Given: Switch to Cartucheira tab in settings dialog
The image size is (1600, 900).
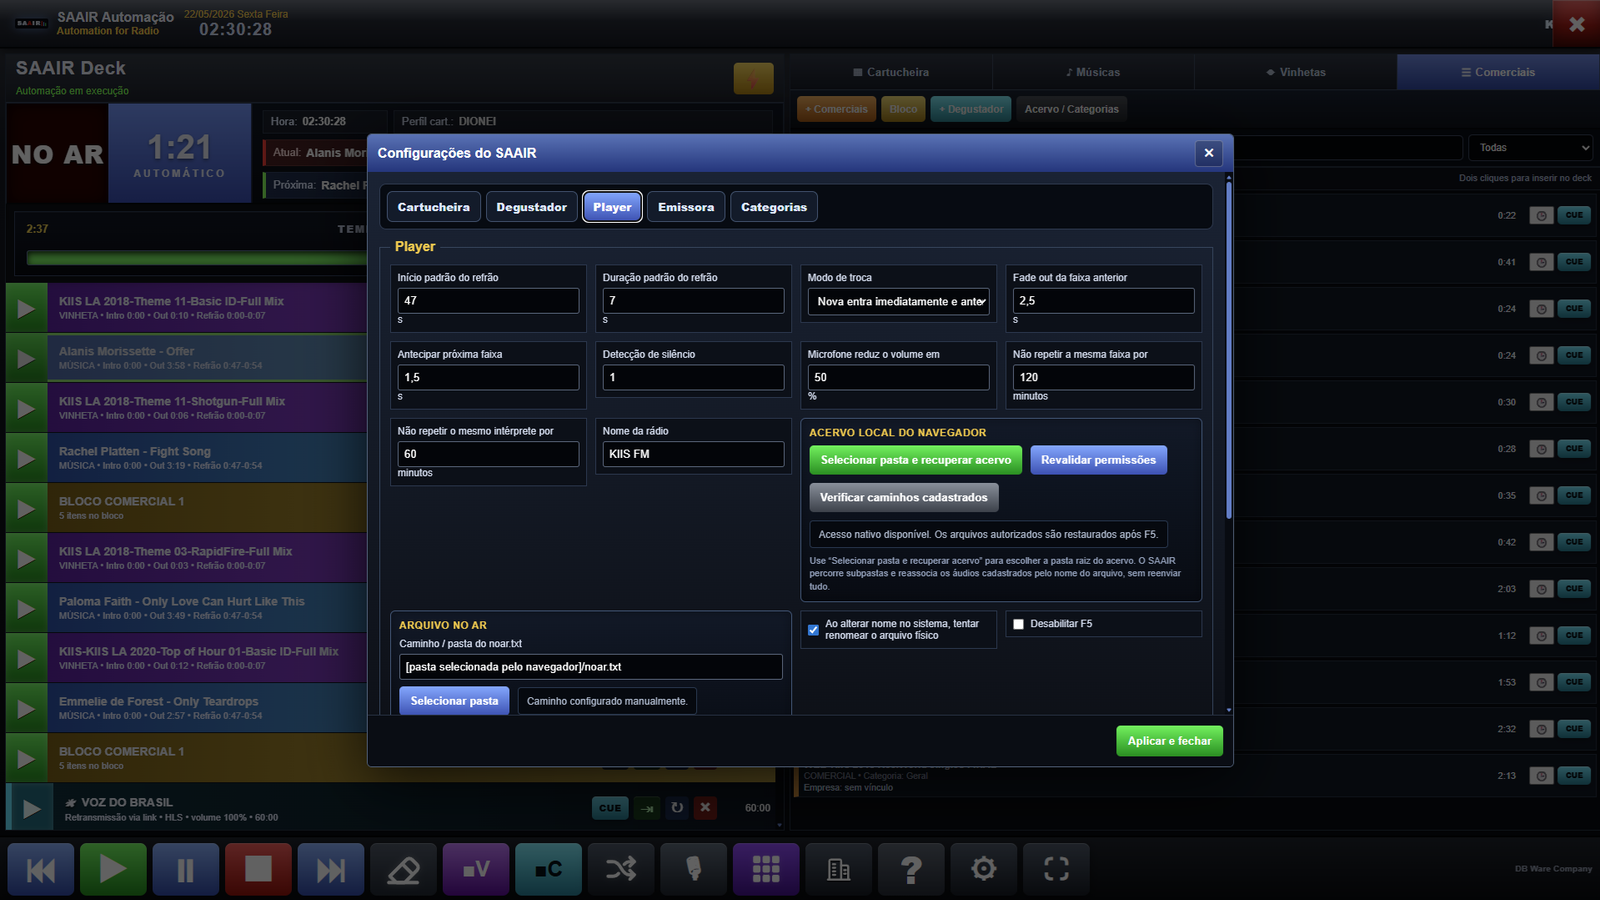Looking at the screenshot, I should coord(433,208).
